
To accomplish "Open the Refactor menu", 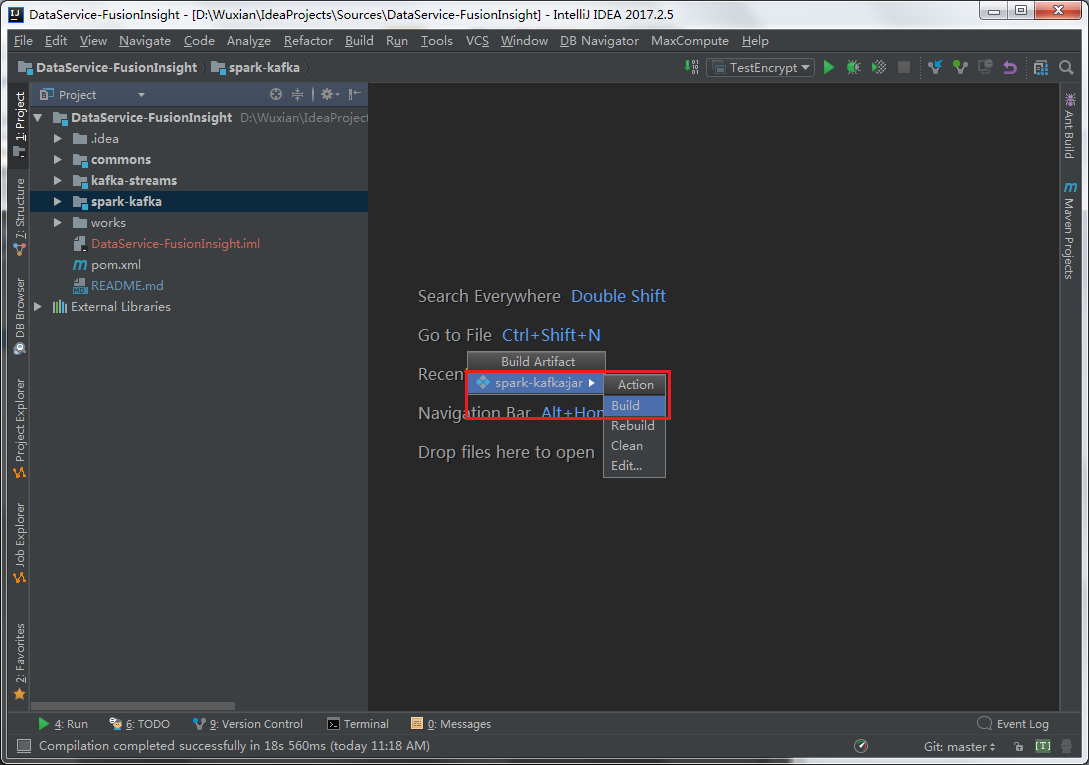I will (x=308, y=40).
